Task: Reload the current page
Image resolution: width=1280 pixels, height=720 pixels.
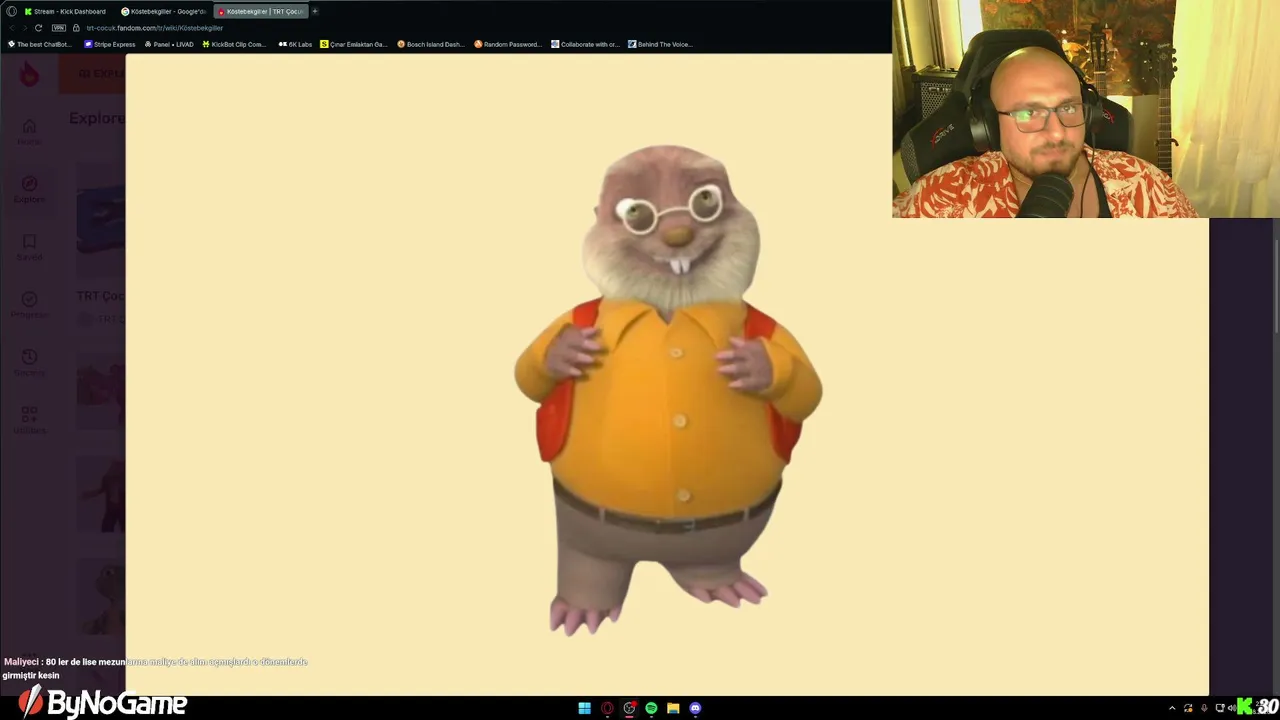Action: [38, 28]
